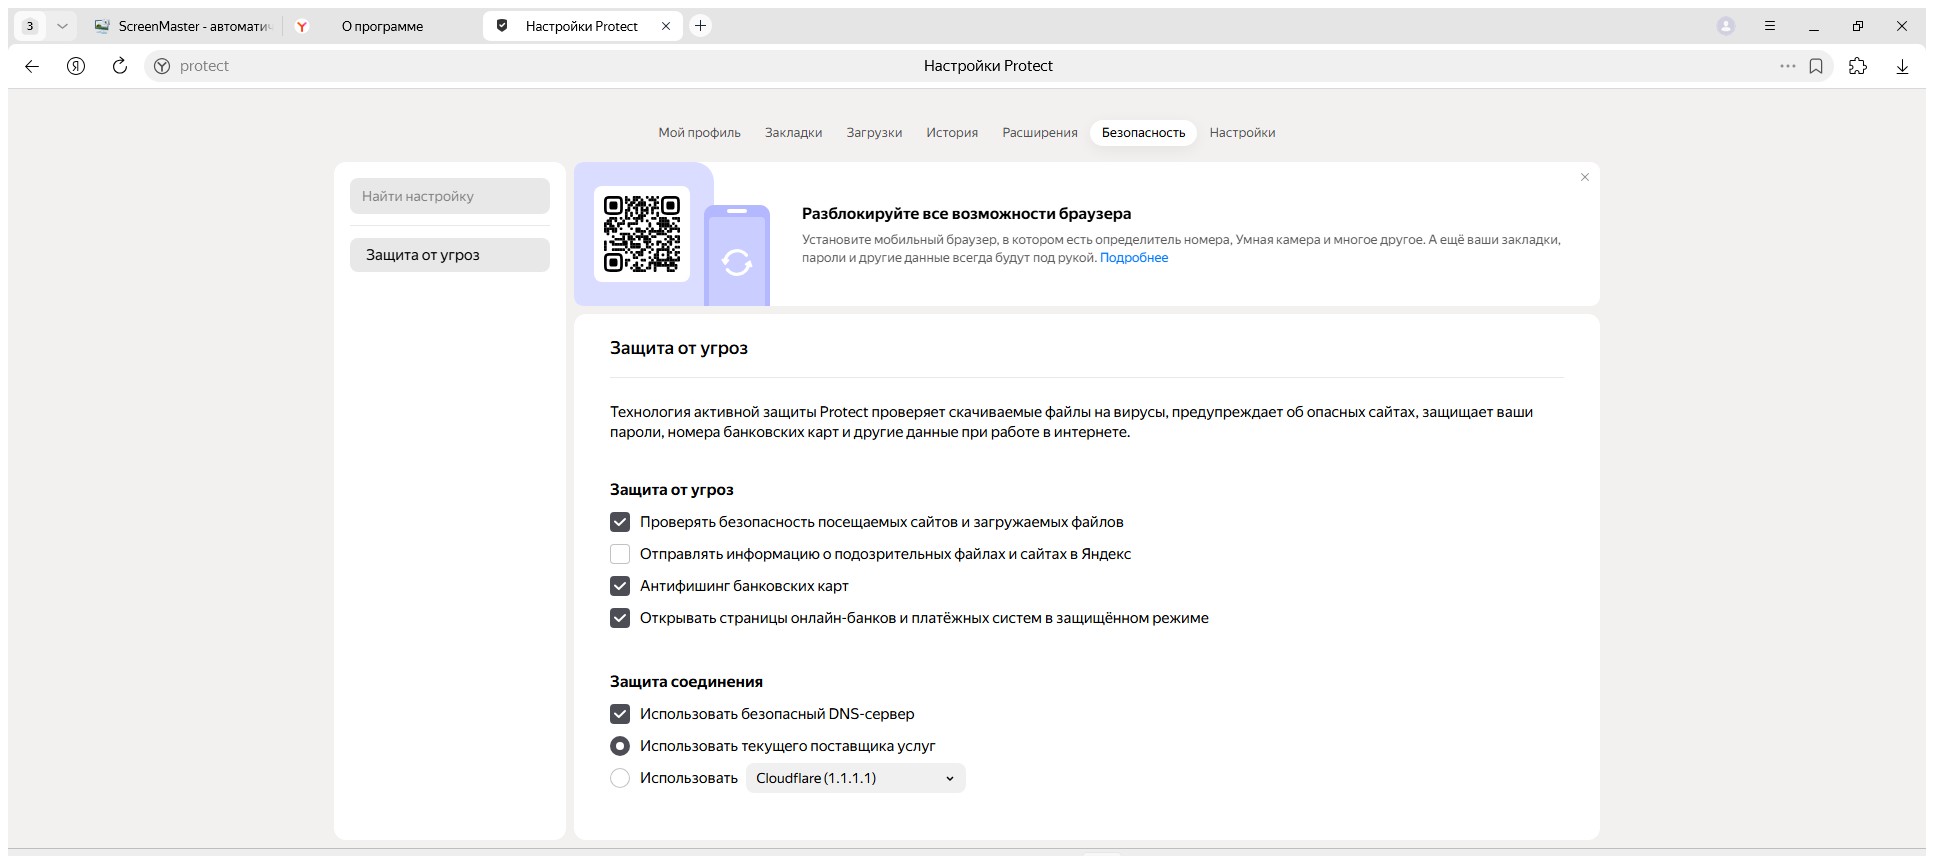Select Использовать текущего поставщика услуг radio
This screenshot has height=856, width=1934.
click(x=620, y=746)
